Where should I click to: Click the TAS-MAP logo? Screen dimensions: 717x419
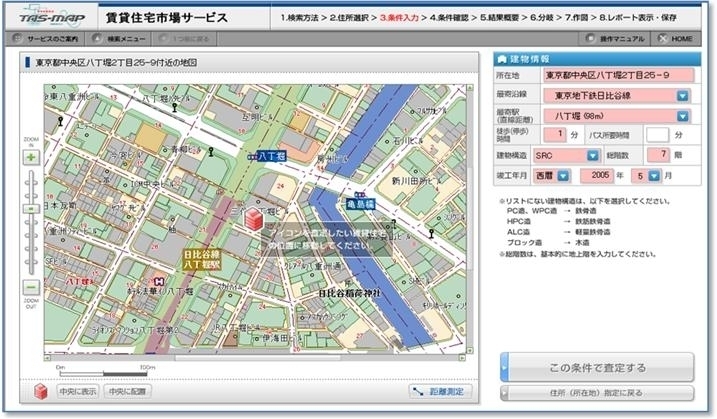(x=52, y=17)
